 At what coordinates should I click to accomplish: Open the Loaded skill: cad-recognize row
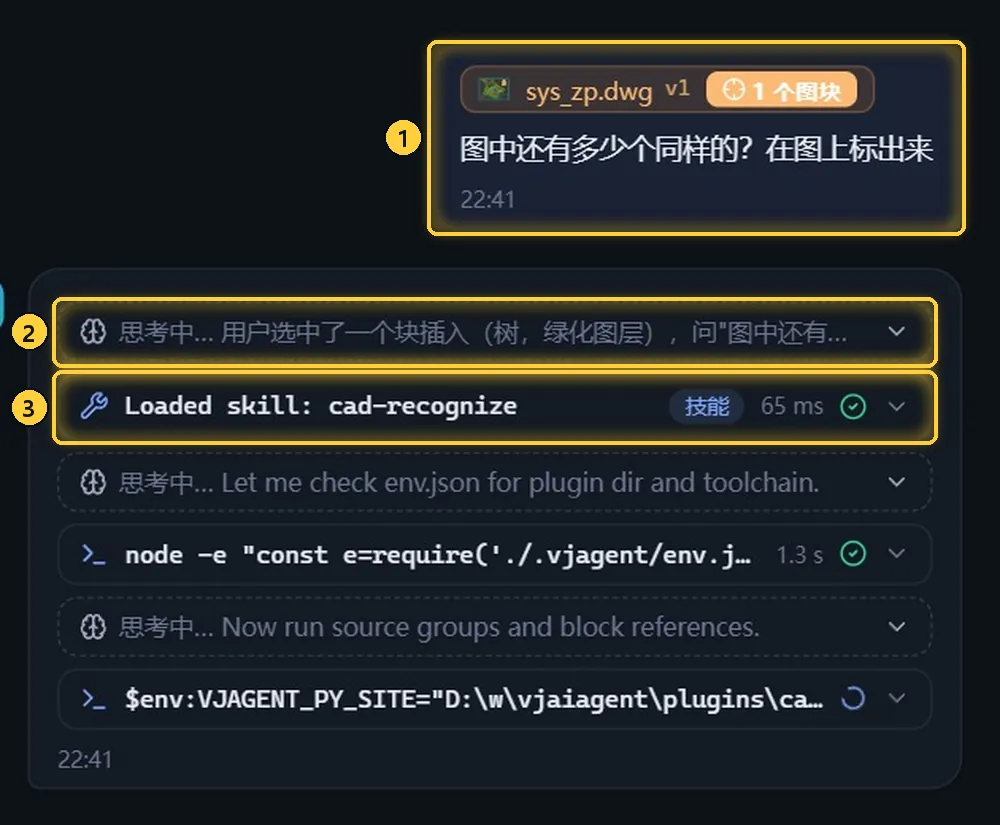[x=494, y=407]
